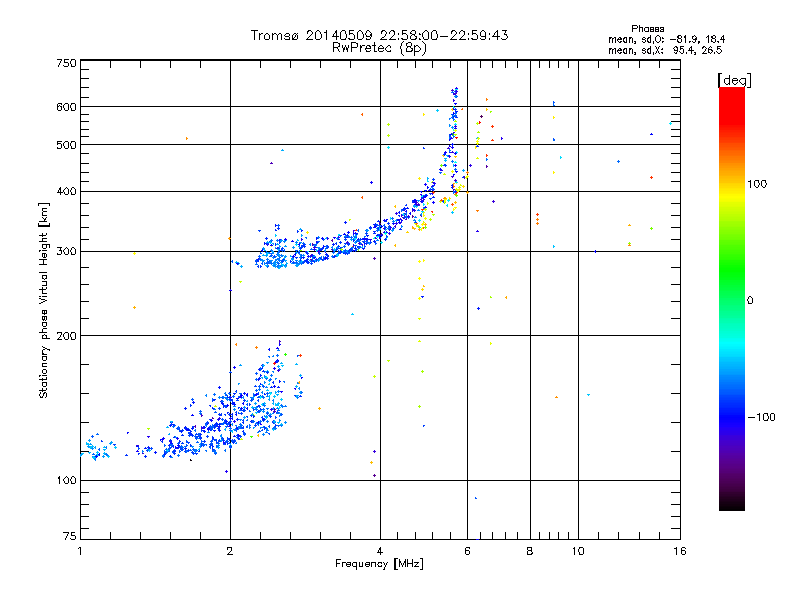Image resolution: width=800 pixels, height=600 pixels.
Task: Click the y-axis label "500"
Action: click(66, 145)
